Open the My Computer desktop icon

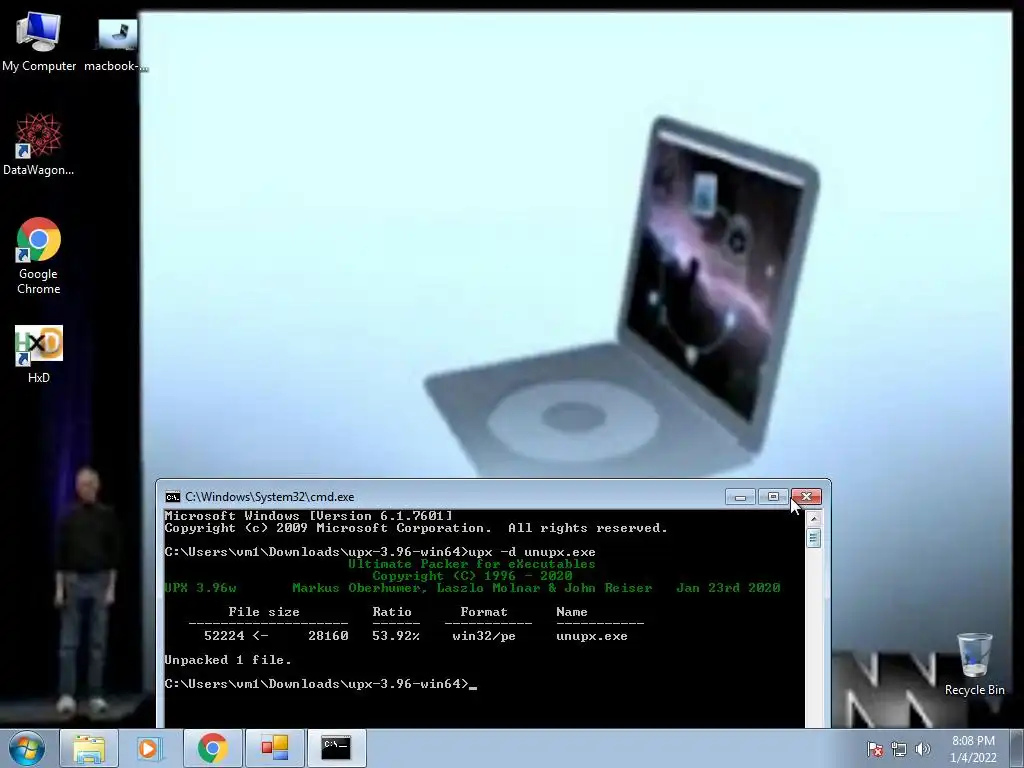(x=39, y=42)
